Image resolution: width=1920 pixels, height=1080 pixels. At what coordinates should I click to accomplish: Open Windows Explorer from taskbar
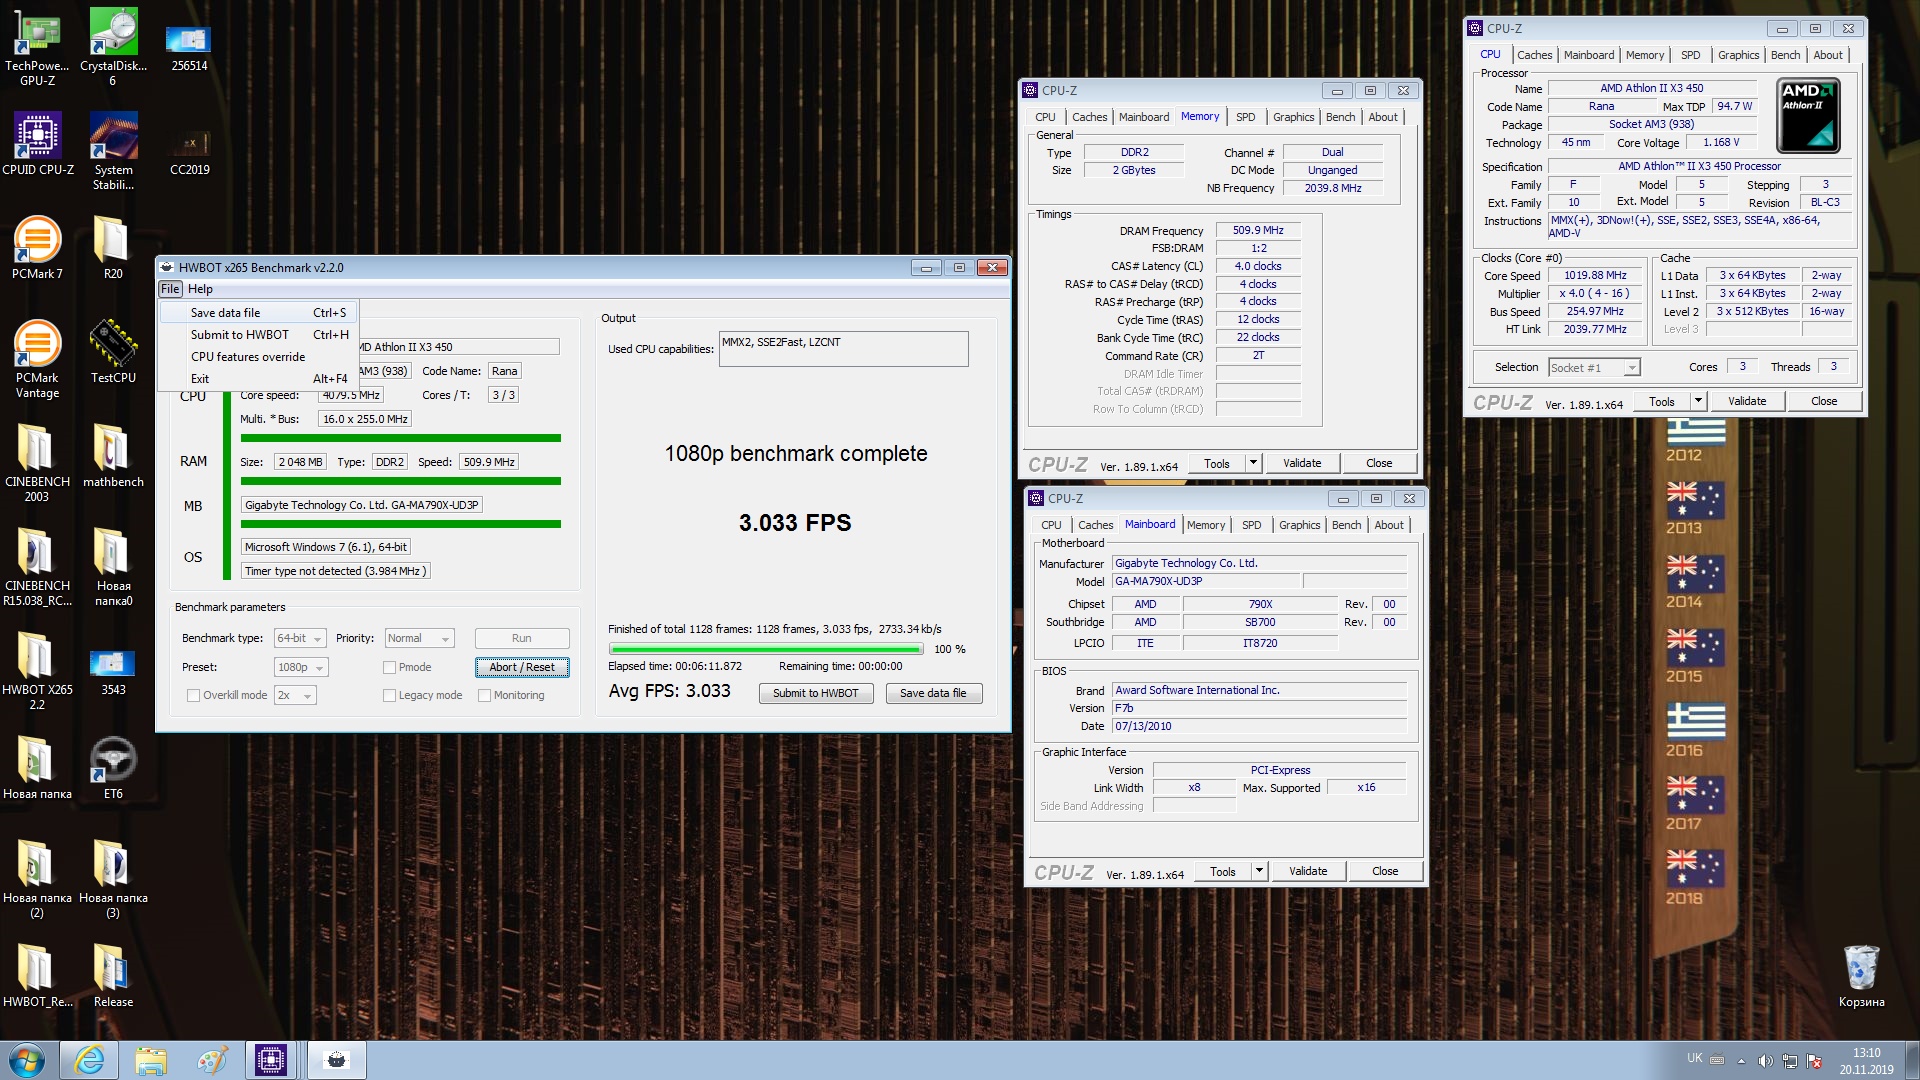[x=150, y=1060]
